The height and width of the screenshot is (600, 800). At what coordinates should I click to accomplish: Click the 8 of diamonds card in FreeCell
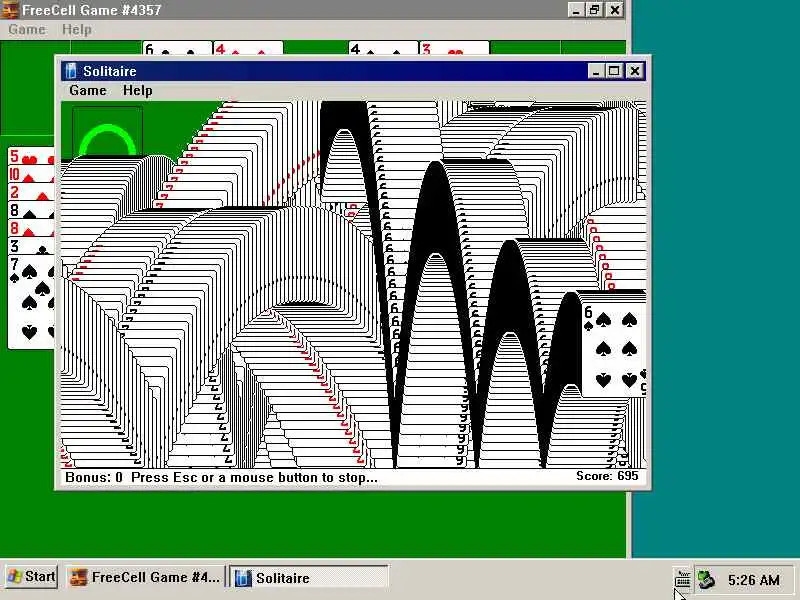[x=31, y=229]
